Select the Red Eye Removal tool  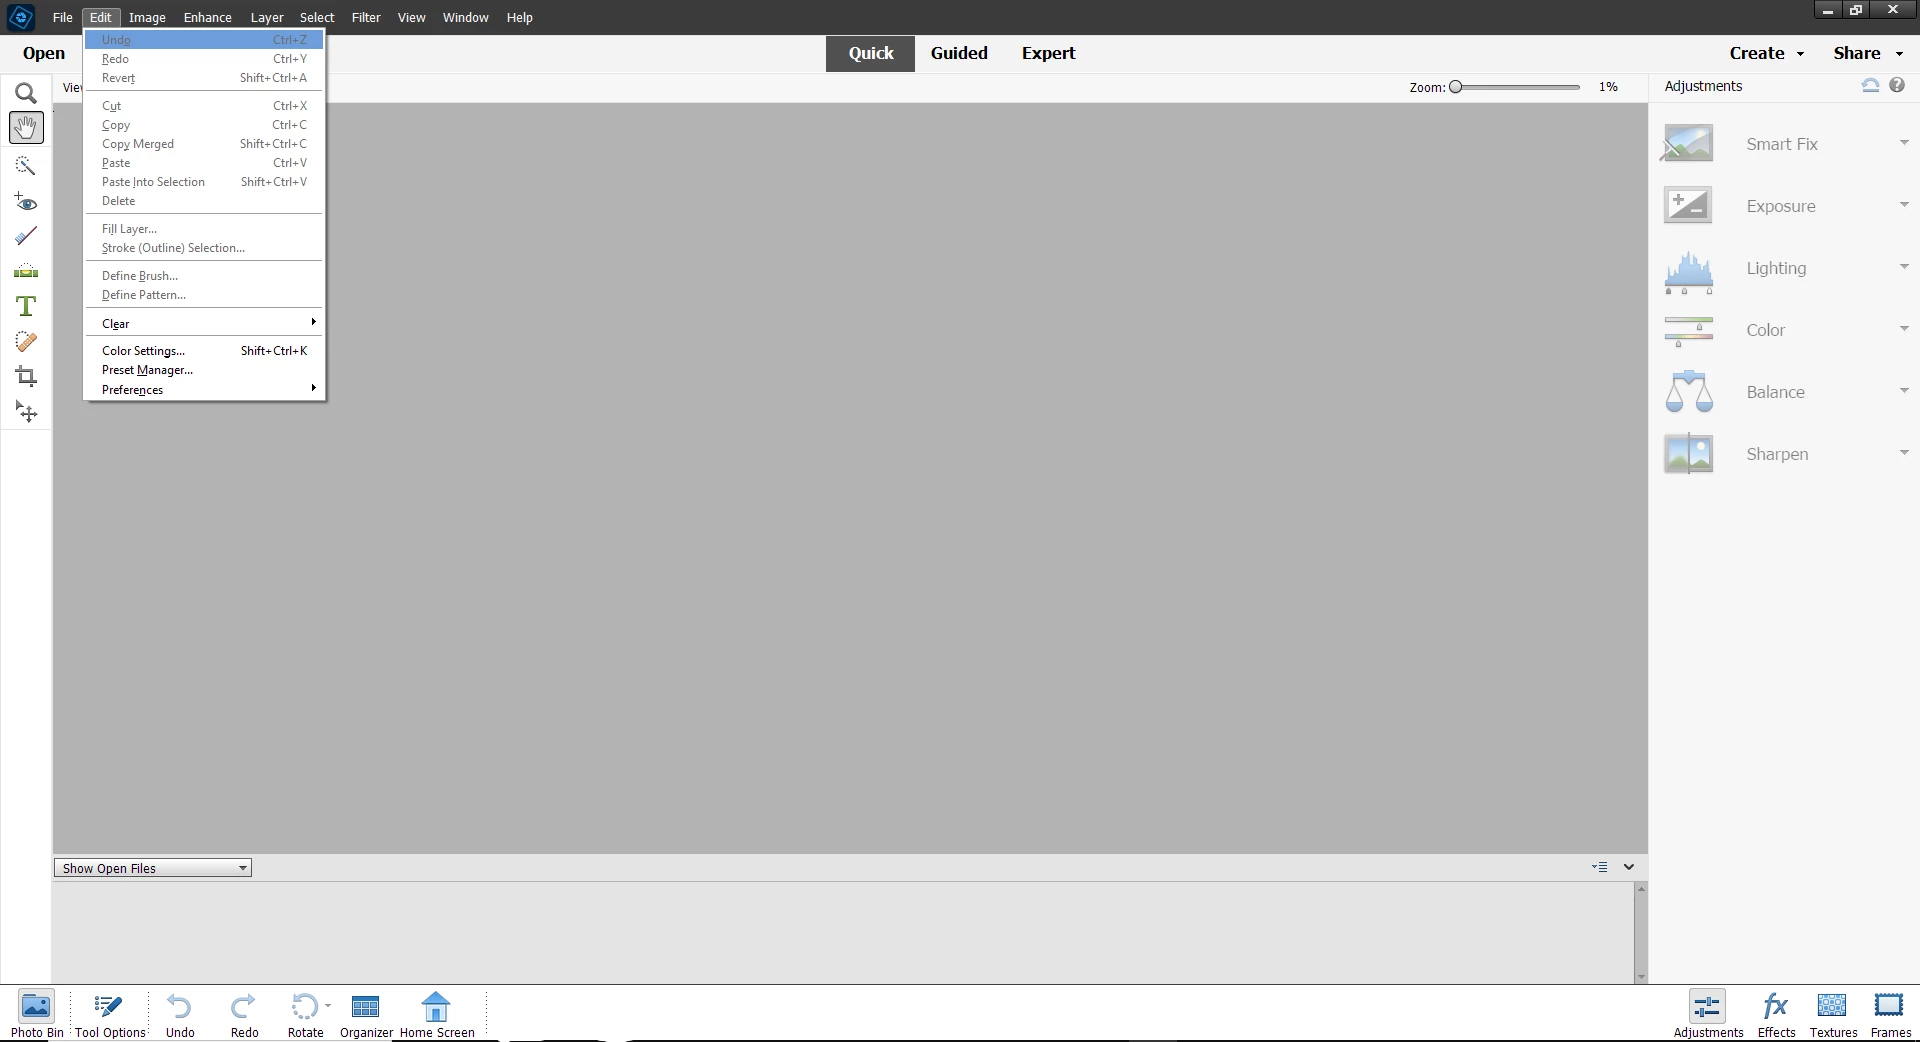[x=26, y=201]
